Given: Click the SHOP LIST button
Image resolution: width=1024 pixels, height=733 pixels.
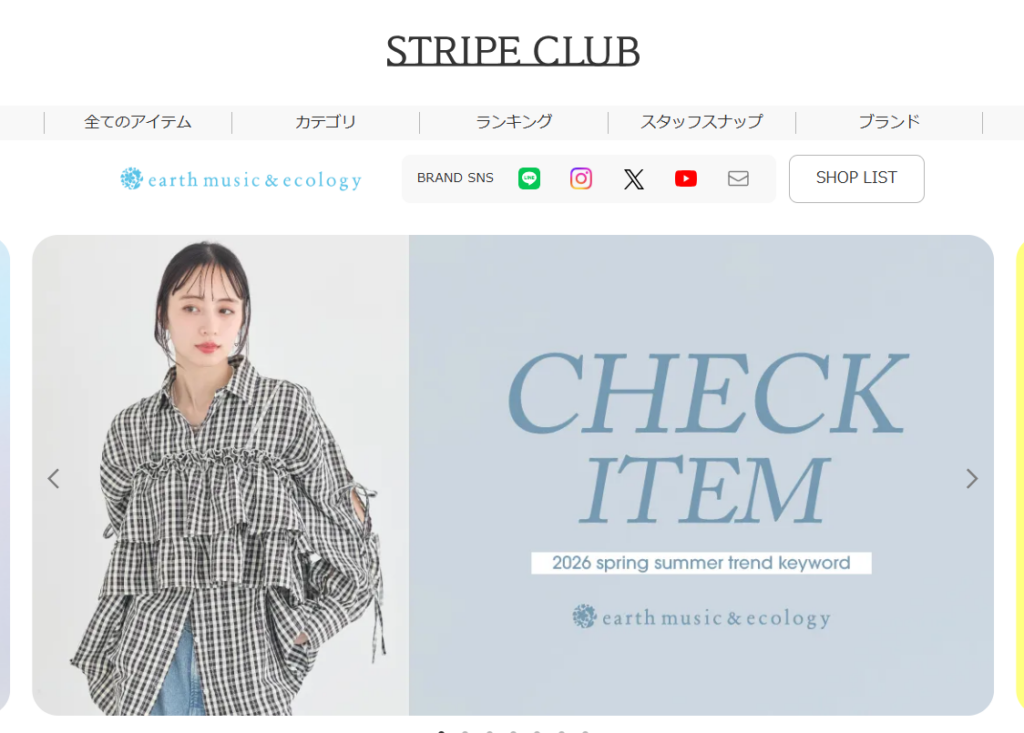Looking at the screenshot, I should tap(856, 178).
